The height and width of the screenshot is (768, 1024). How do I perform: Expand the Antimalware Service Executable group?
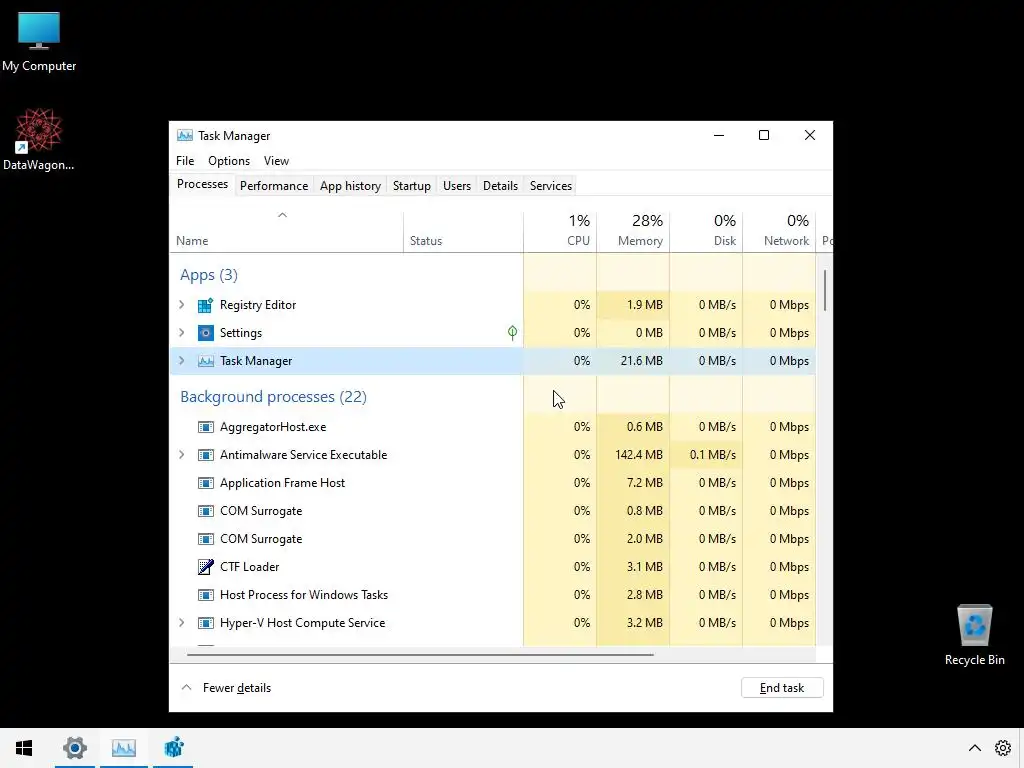pos(182,455)
